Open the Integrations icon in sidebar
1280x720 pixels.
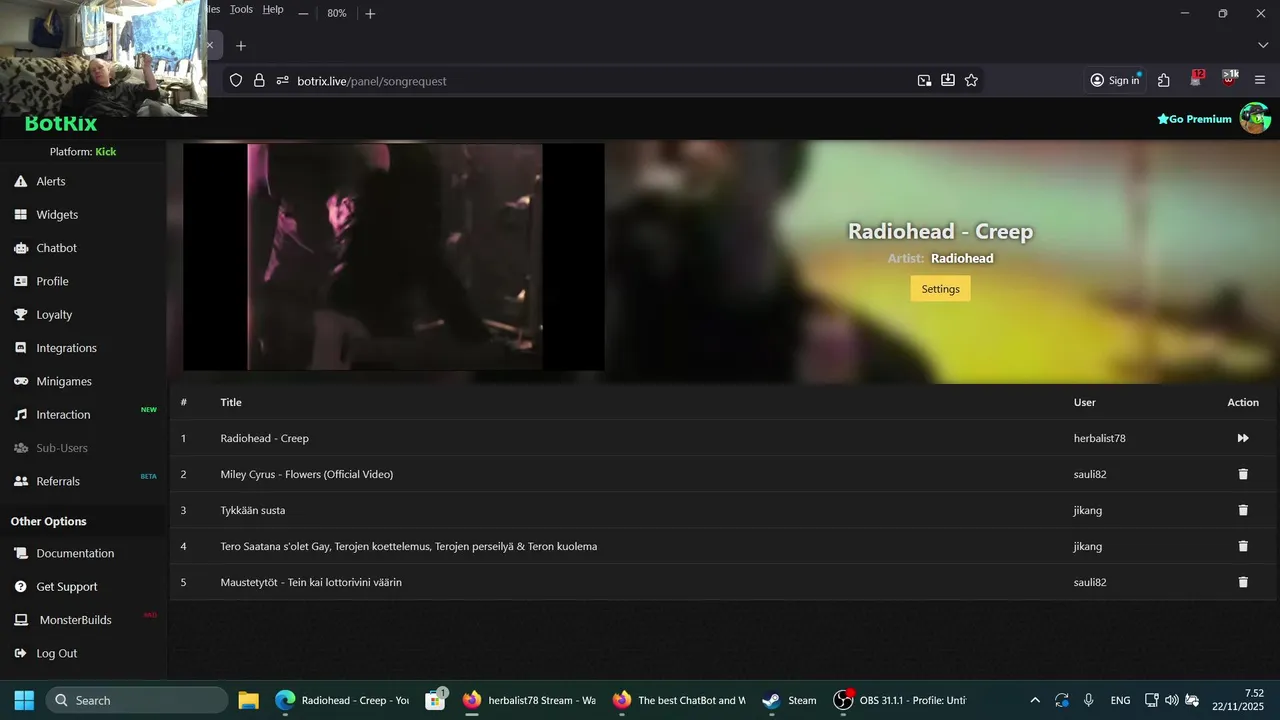pyautogui.click(x=20, y=348)
